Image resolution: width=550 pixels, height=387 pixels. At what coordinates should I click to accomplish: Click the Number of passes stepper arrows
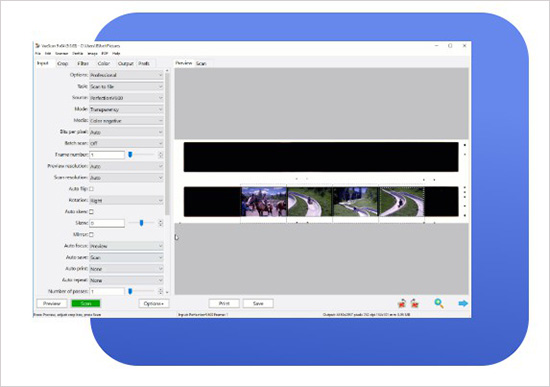(161, 291)
